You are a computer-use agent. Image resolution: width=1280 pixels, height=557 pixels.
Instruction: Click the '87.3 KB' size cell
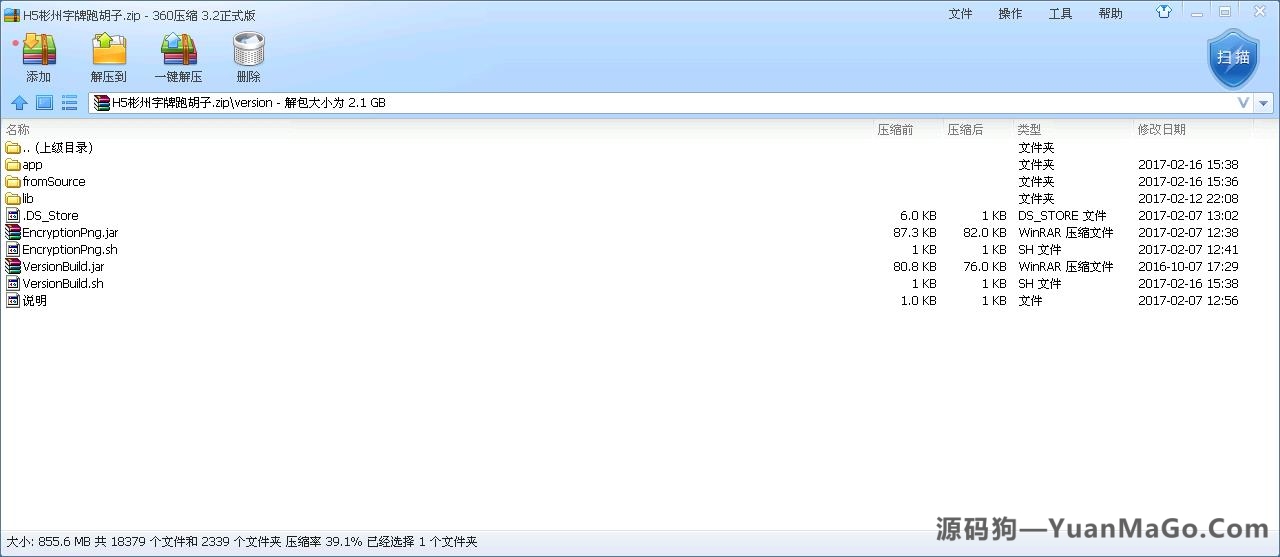(x=915, y=232)
